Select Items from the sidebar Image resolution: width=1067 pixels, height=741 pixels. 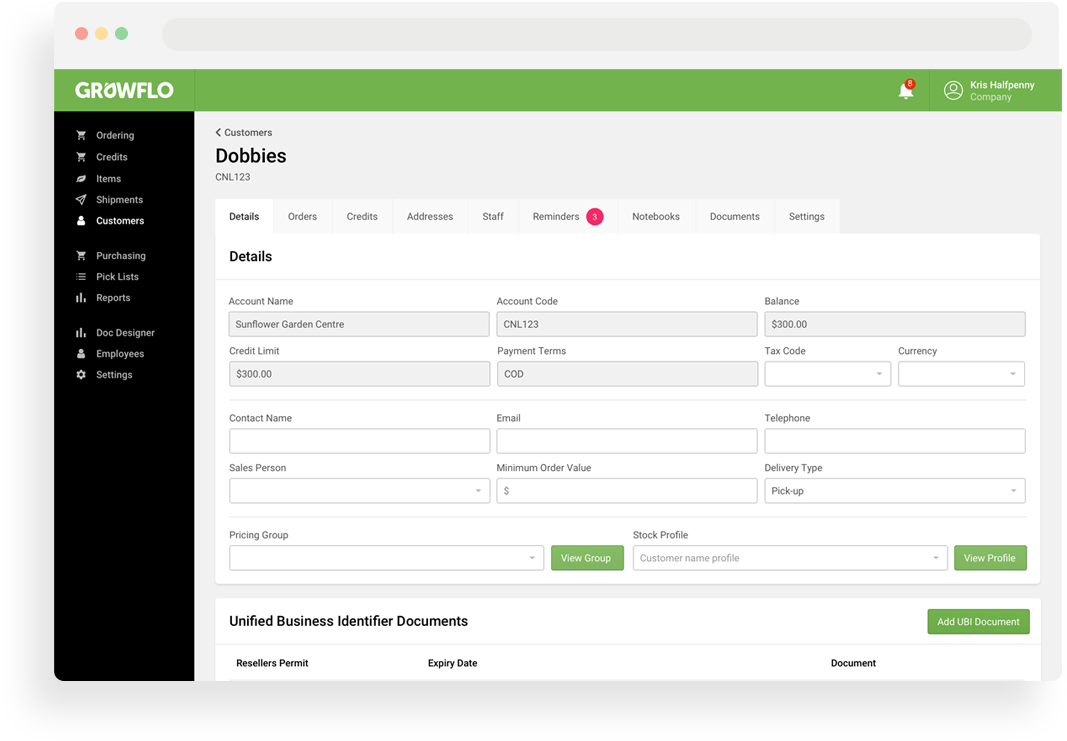click(x=107, y=178)
